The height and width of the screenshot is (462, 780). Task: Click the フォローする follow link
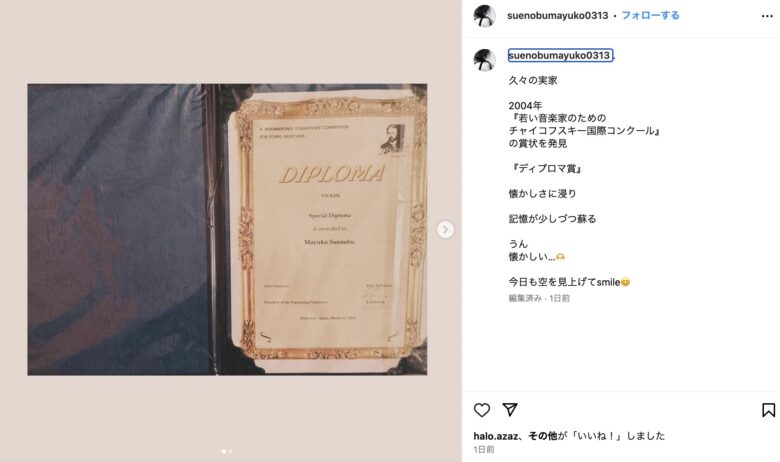[650, 15]
